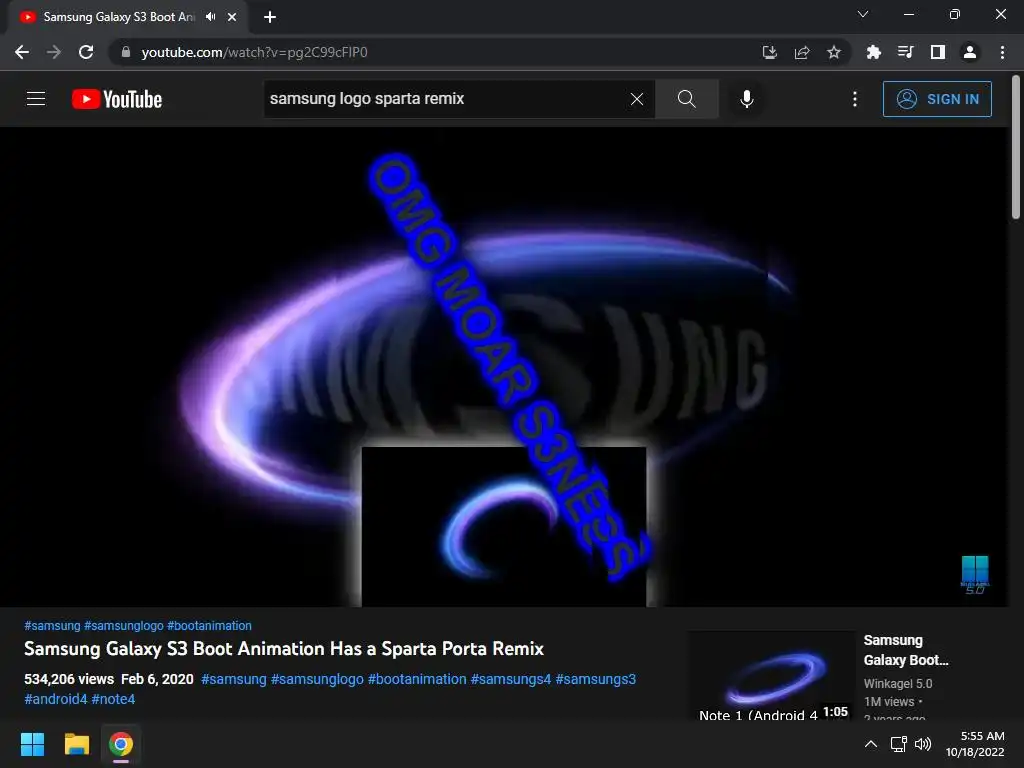
Task: Open File Explorer from taskbar
Action: click(x=76, y=744)
